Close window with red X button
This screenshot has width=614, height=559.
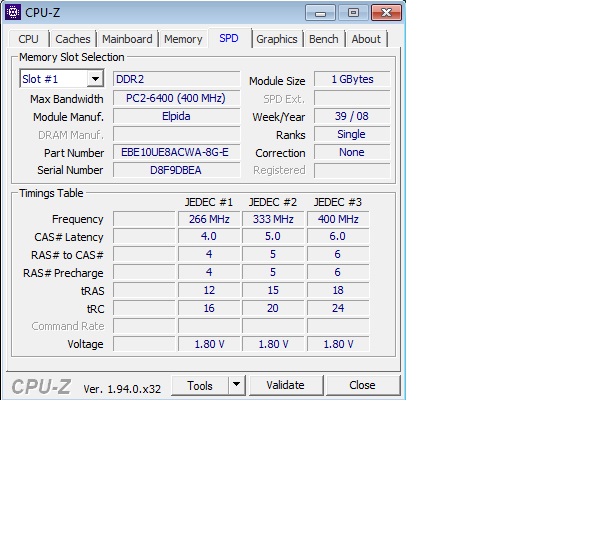[386, 13]
